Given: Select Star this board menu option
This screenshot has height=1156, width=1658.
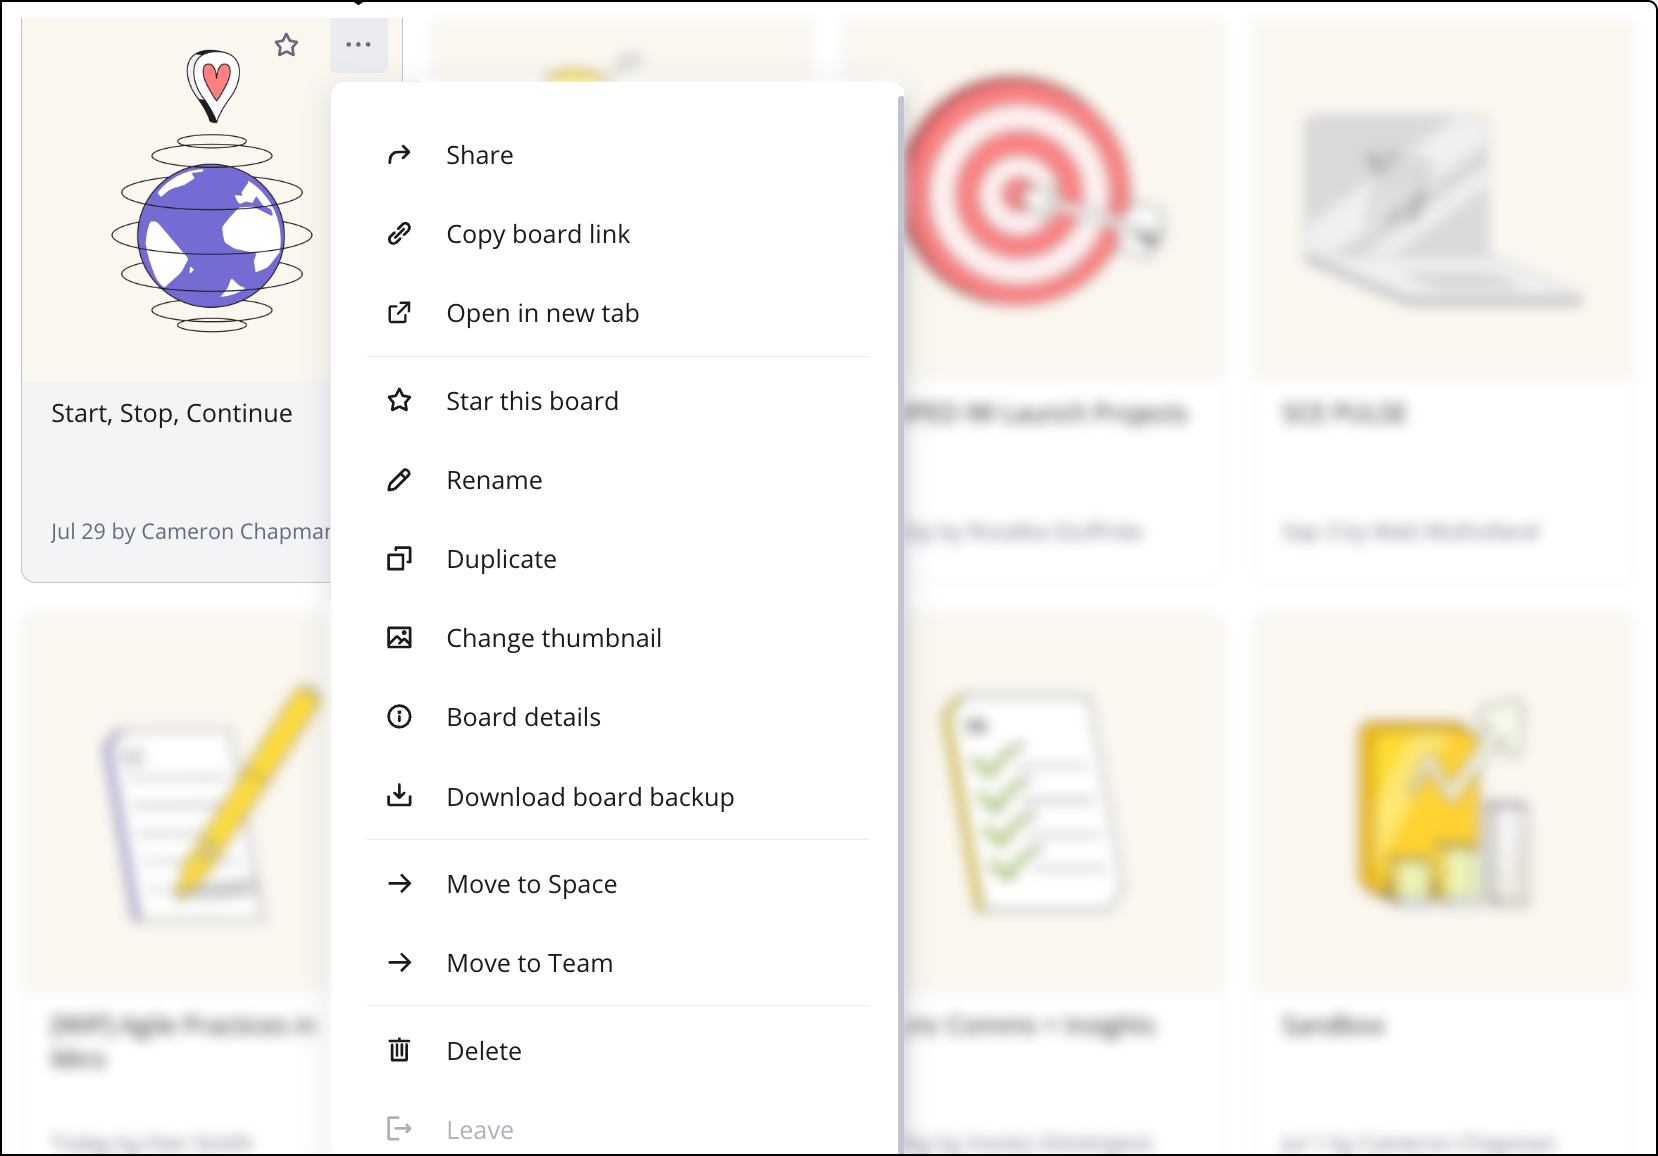Looking at the screenshot, I should click(x=532, y=401).
